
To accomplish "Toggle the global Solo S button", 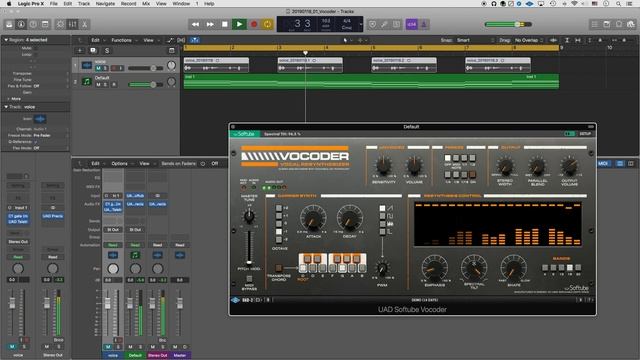I will [x=107, y=51].
